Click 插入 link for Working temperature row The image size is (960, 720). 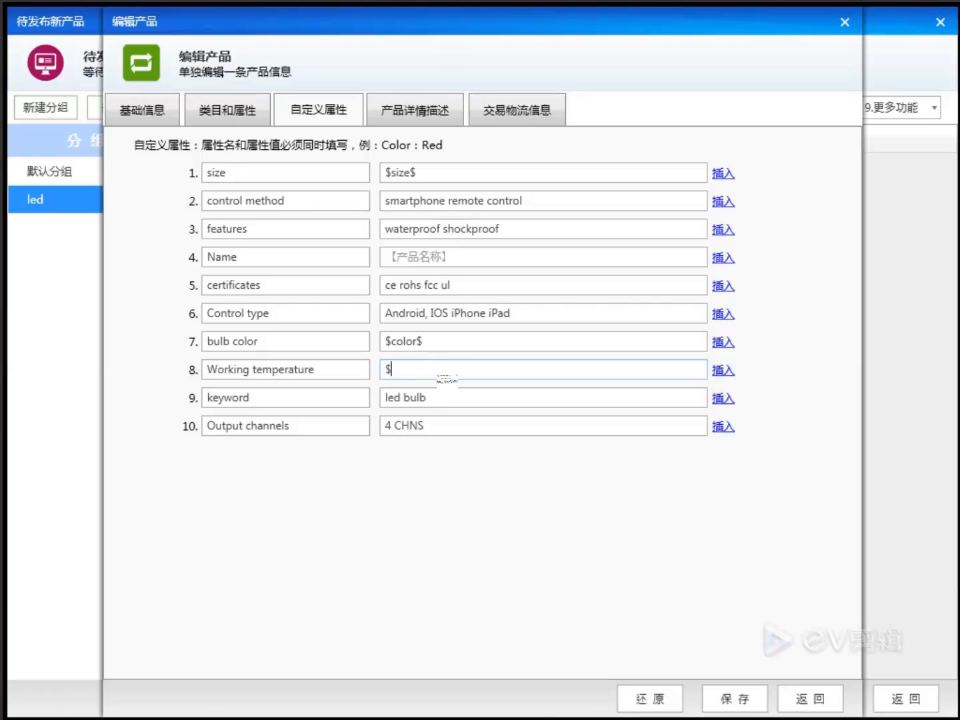coord(723,370)
